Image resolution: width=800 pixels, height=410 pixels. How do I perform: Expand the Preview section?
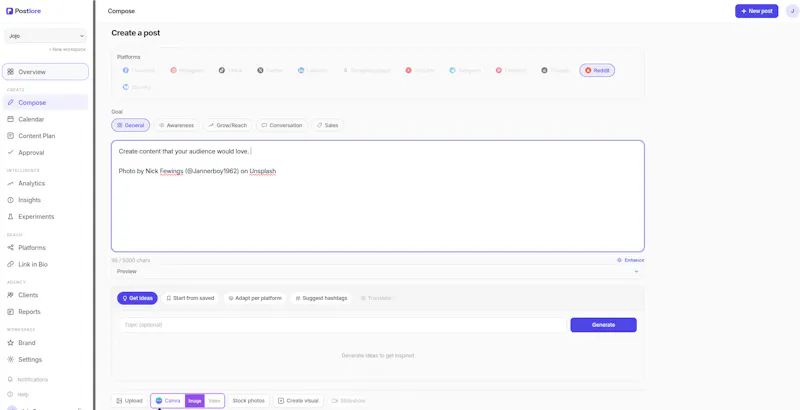(x=378, y=271)
